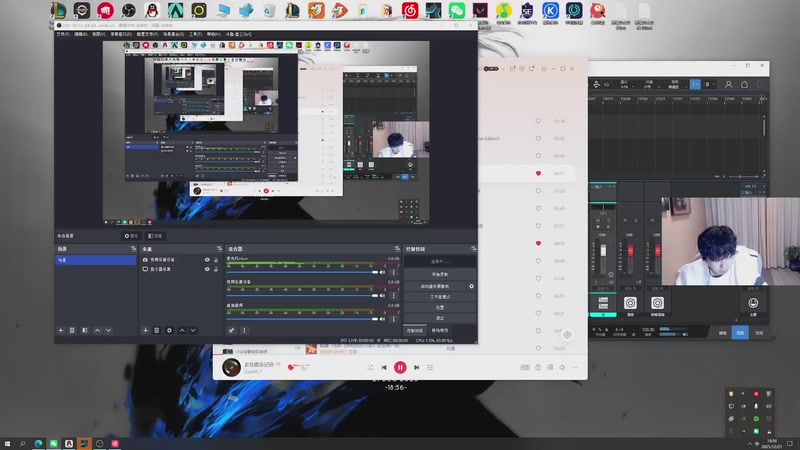Move source up in OBS Sources panel
The image size is (800, 450).
tap(182, 331)
